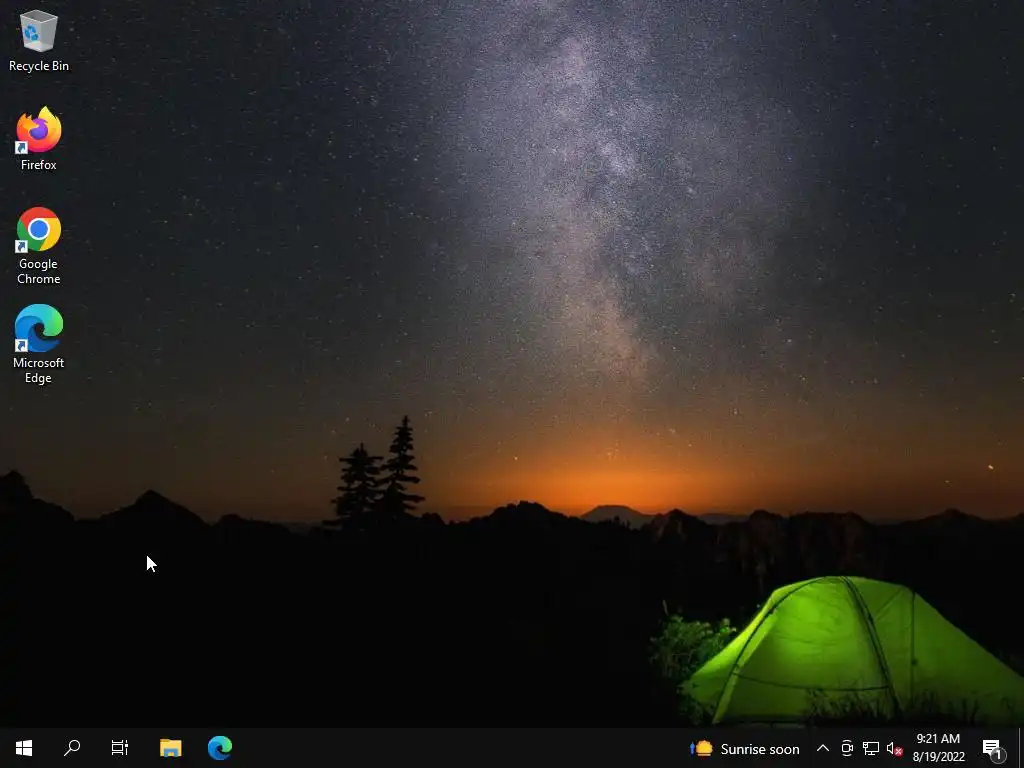Launch Edge from the taskbar
Screen dimensions: 1024x768
pyautogui.click(x=219, y=748)
